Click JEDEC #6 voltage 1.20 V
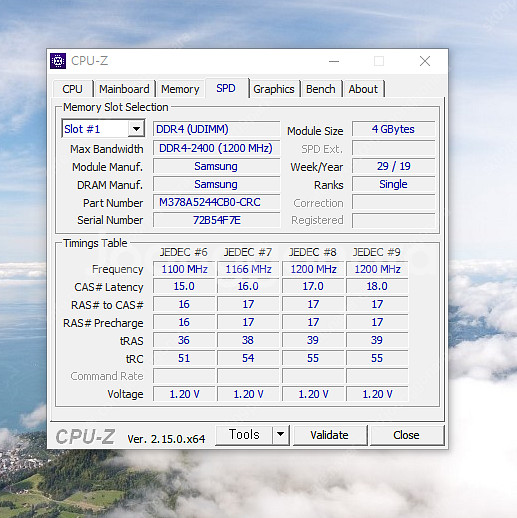517x518 pixels. click(184, 394)
